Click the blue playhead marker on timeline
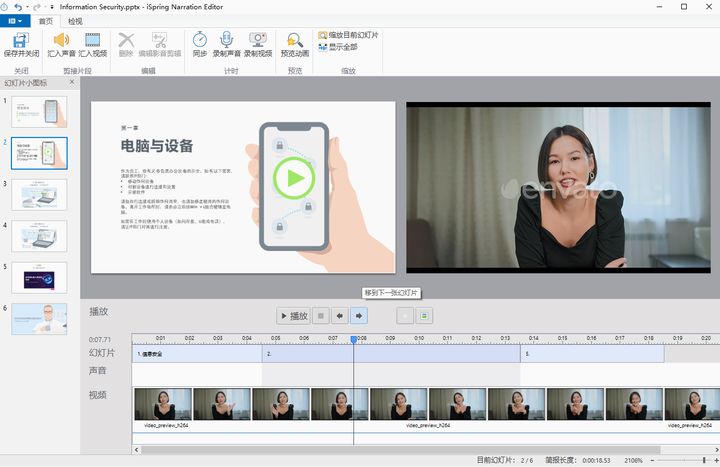Viewport: 720px width, 467px height. click(354, 339)
